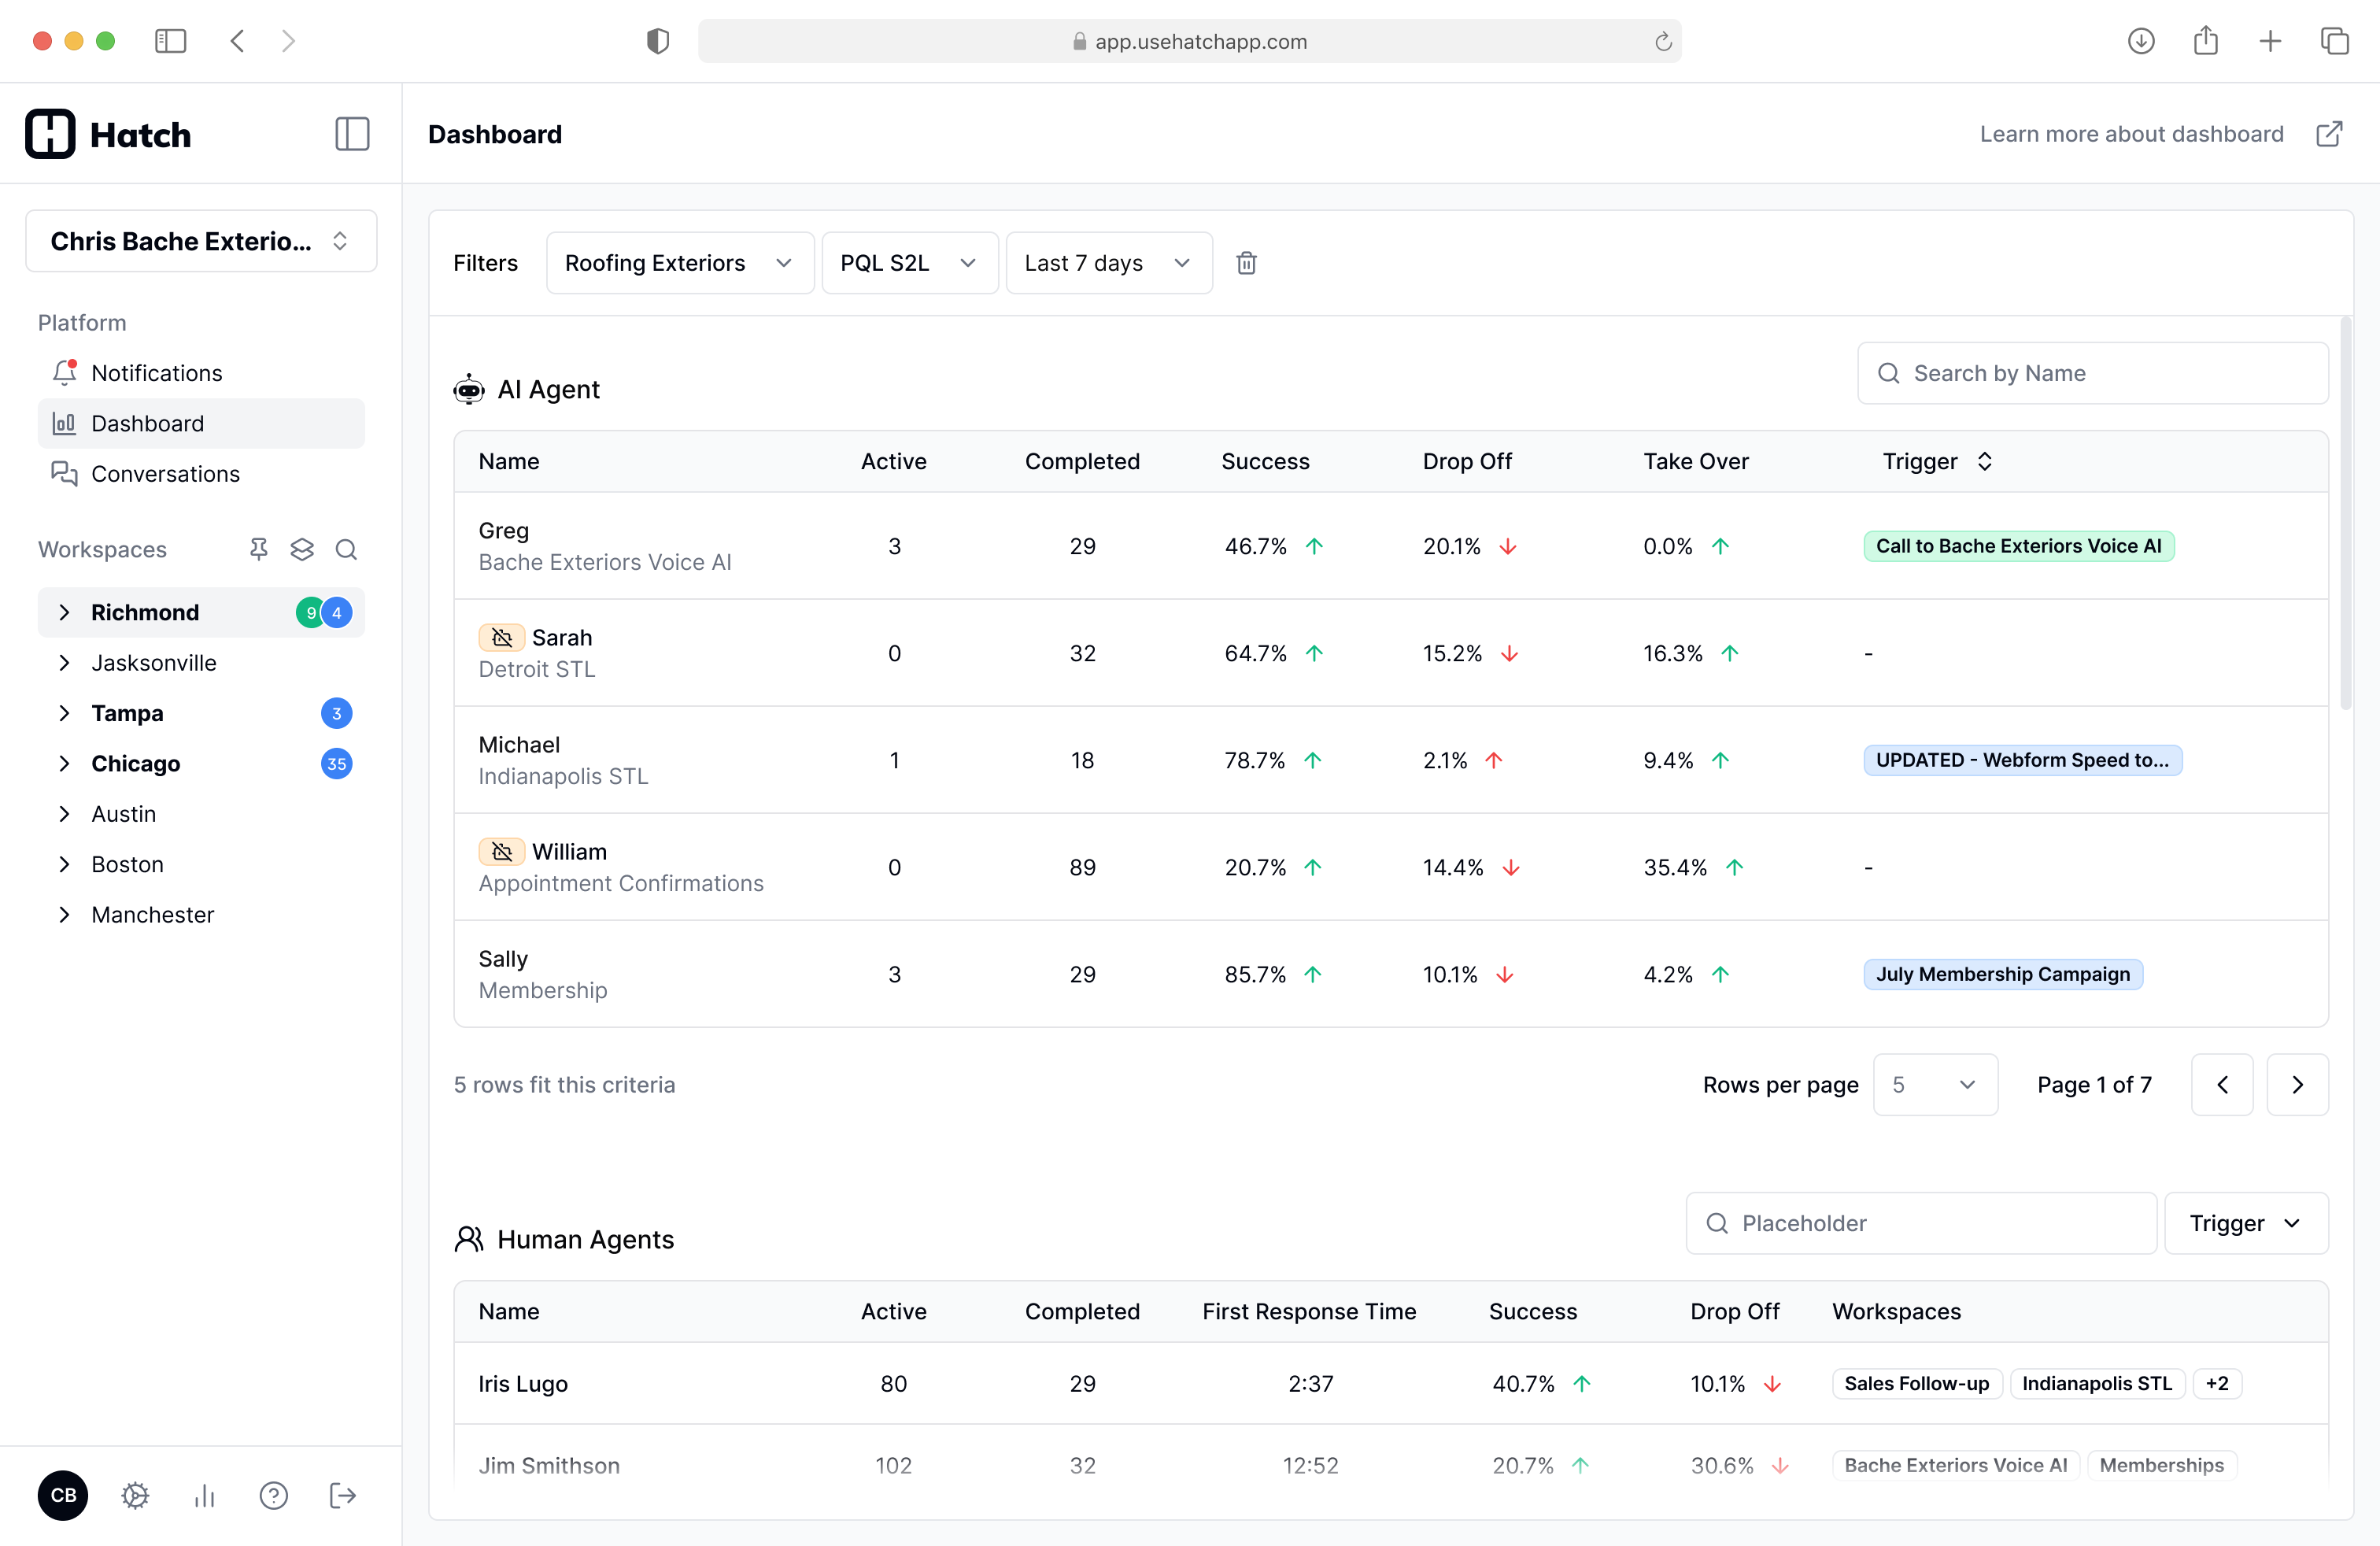Open help via the question mark icon

click(274, 1495)
